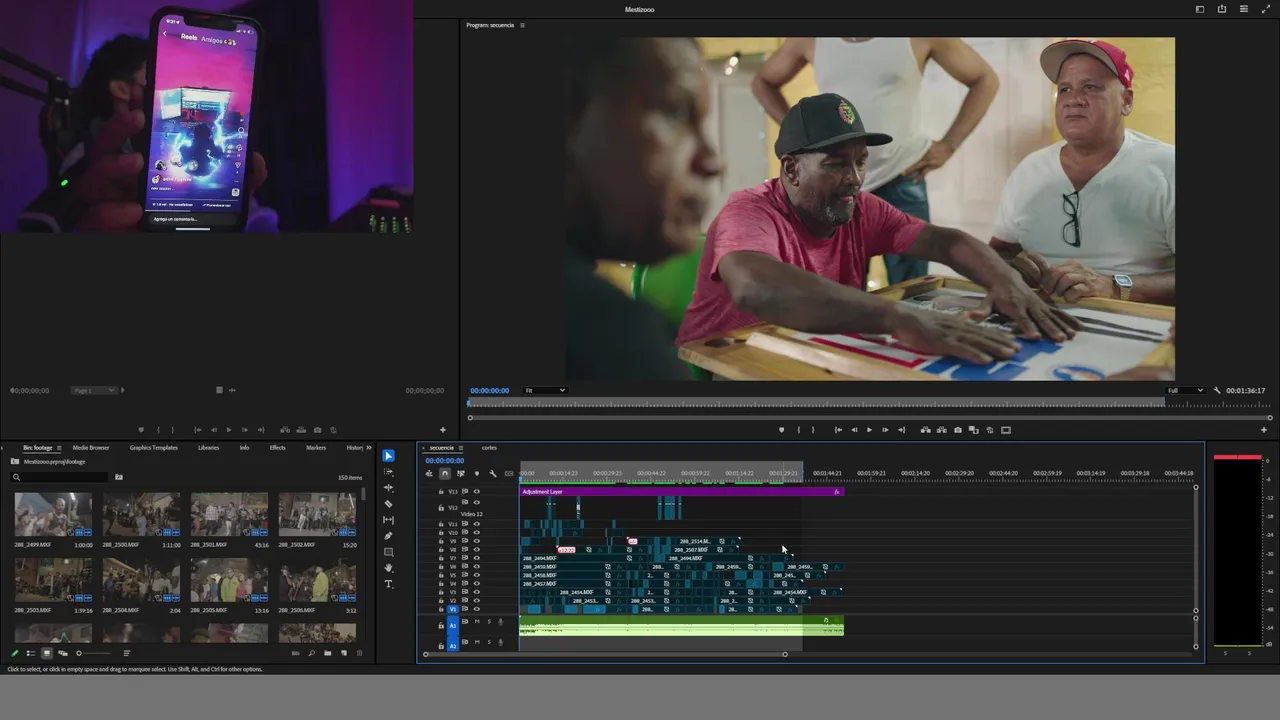Select the Pen tool
This screenshot has width=1280, height=720.
[x=389, y=536]
